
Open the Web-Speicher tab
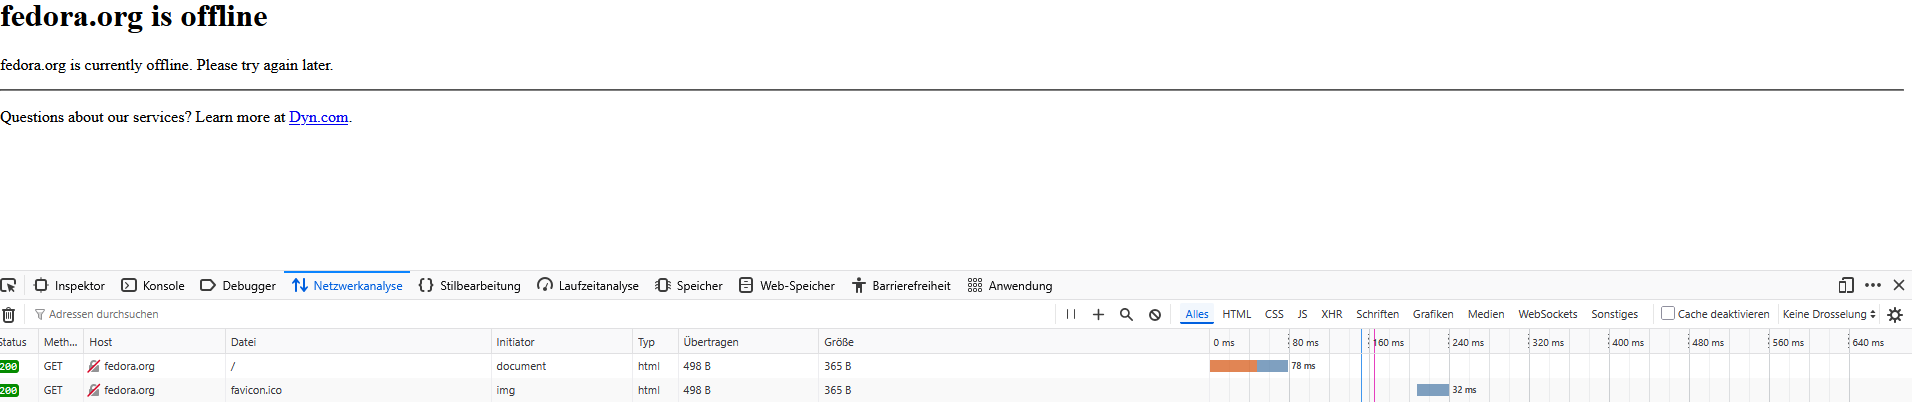pyautogui.click(x=787, y=285)
